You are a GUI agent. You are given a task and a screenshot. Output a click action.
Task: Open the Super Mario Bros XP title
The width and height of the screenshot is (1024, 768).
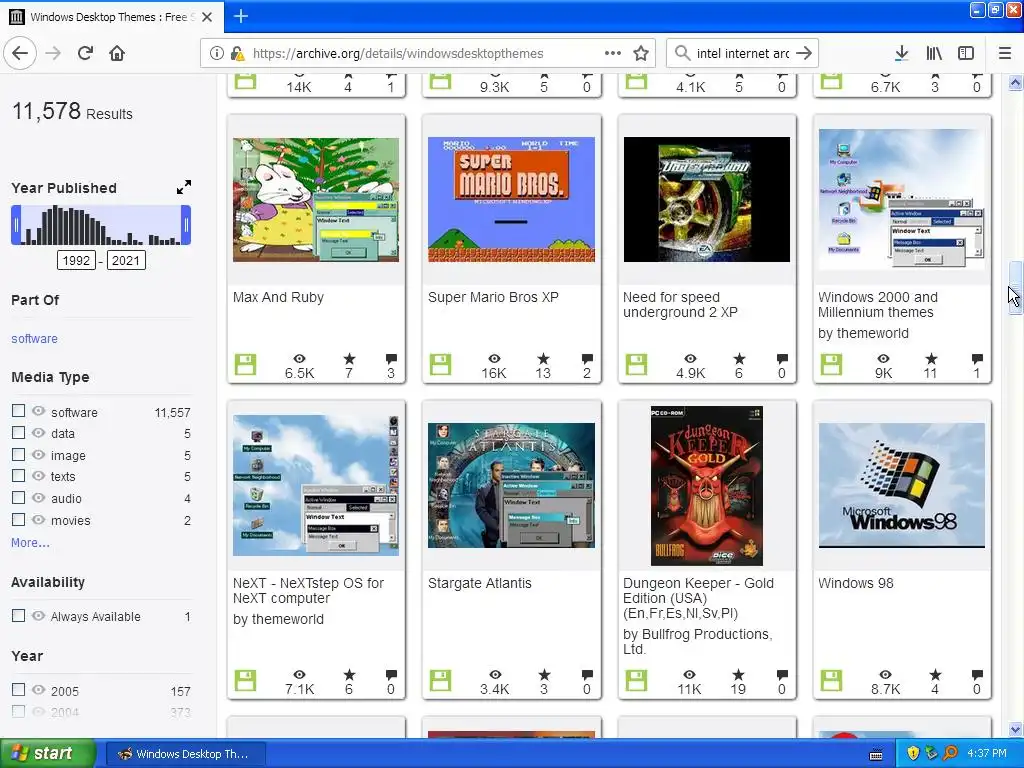(x=493, y=297)
